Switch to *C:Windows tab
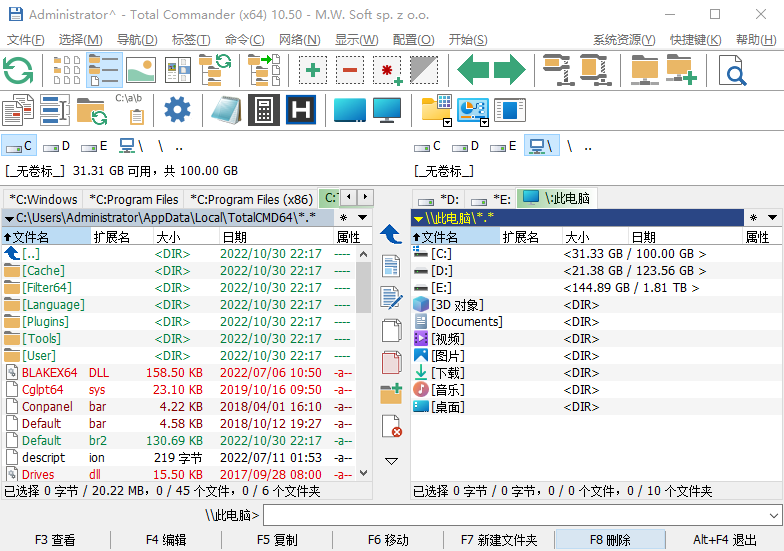The image size is (784, 551). [x=43, y=200]
